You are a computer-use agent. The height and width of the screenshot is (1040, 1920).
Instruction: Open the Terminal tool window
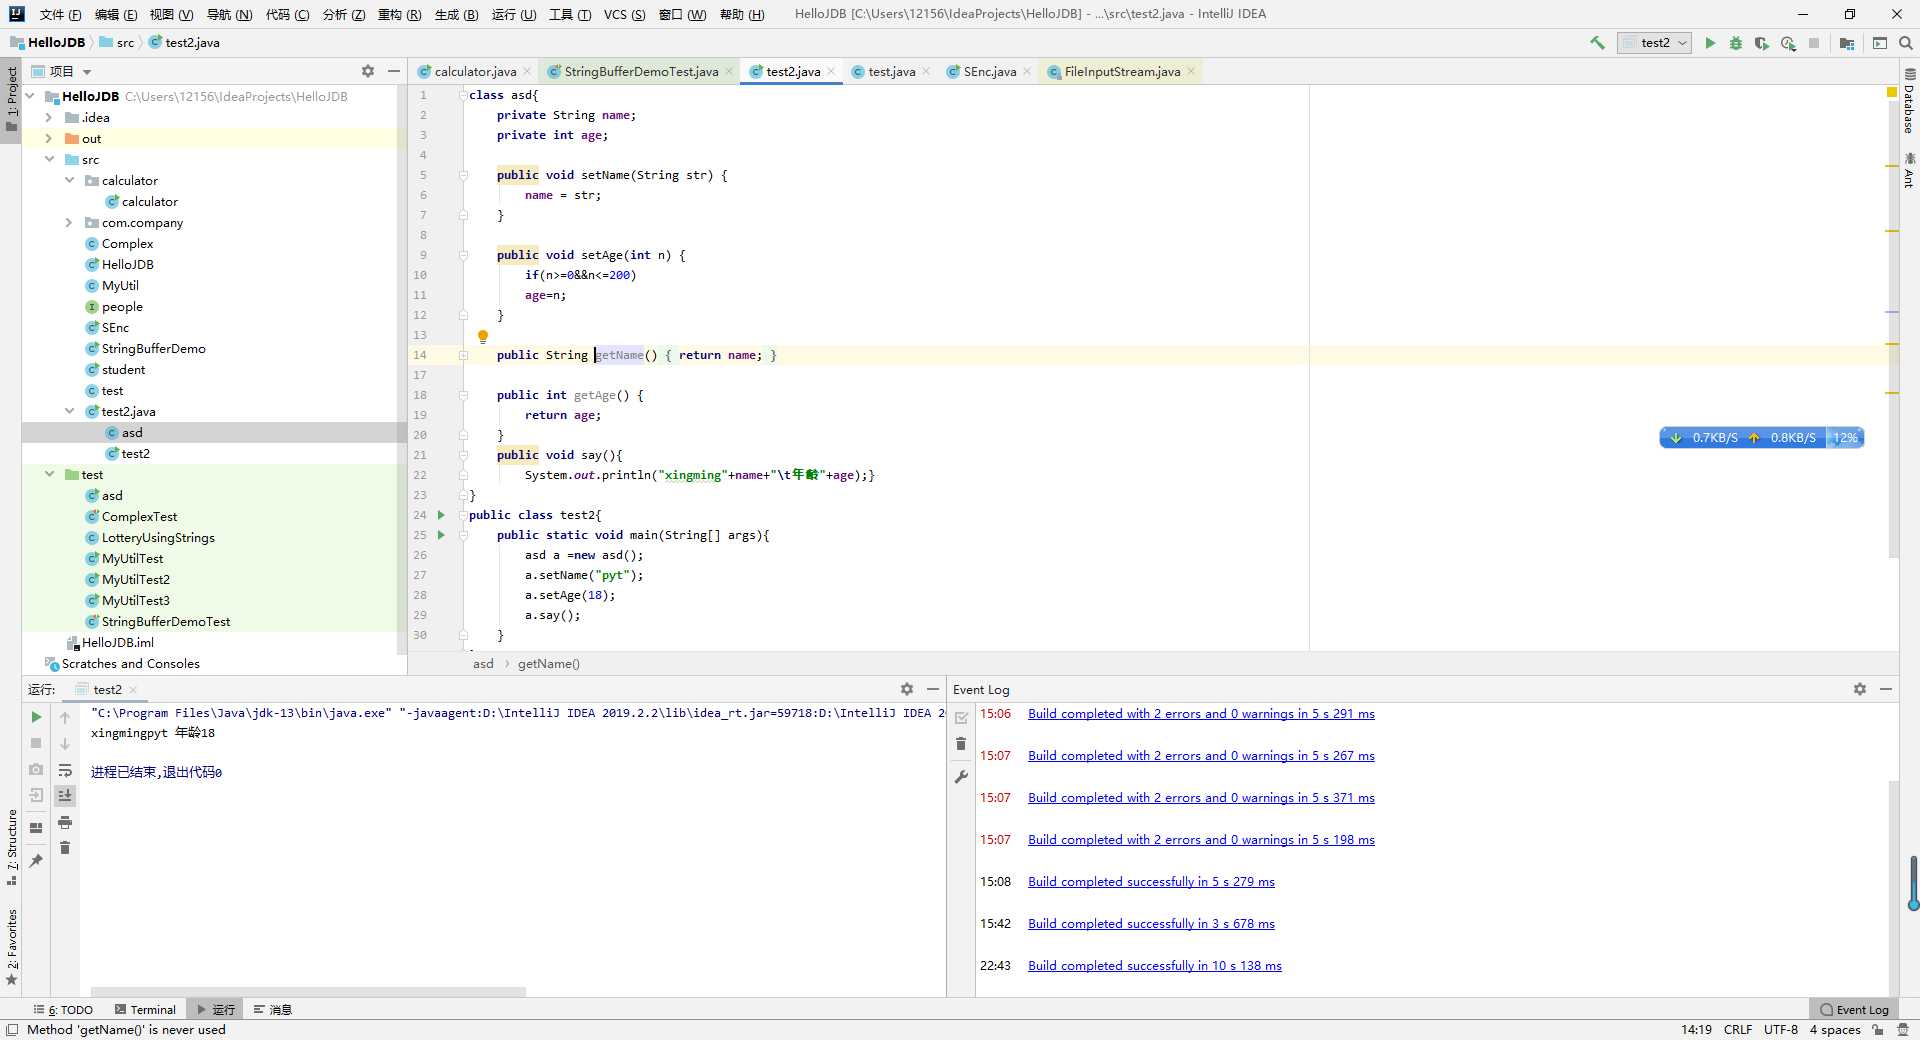tap(145, 1010)
